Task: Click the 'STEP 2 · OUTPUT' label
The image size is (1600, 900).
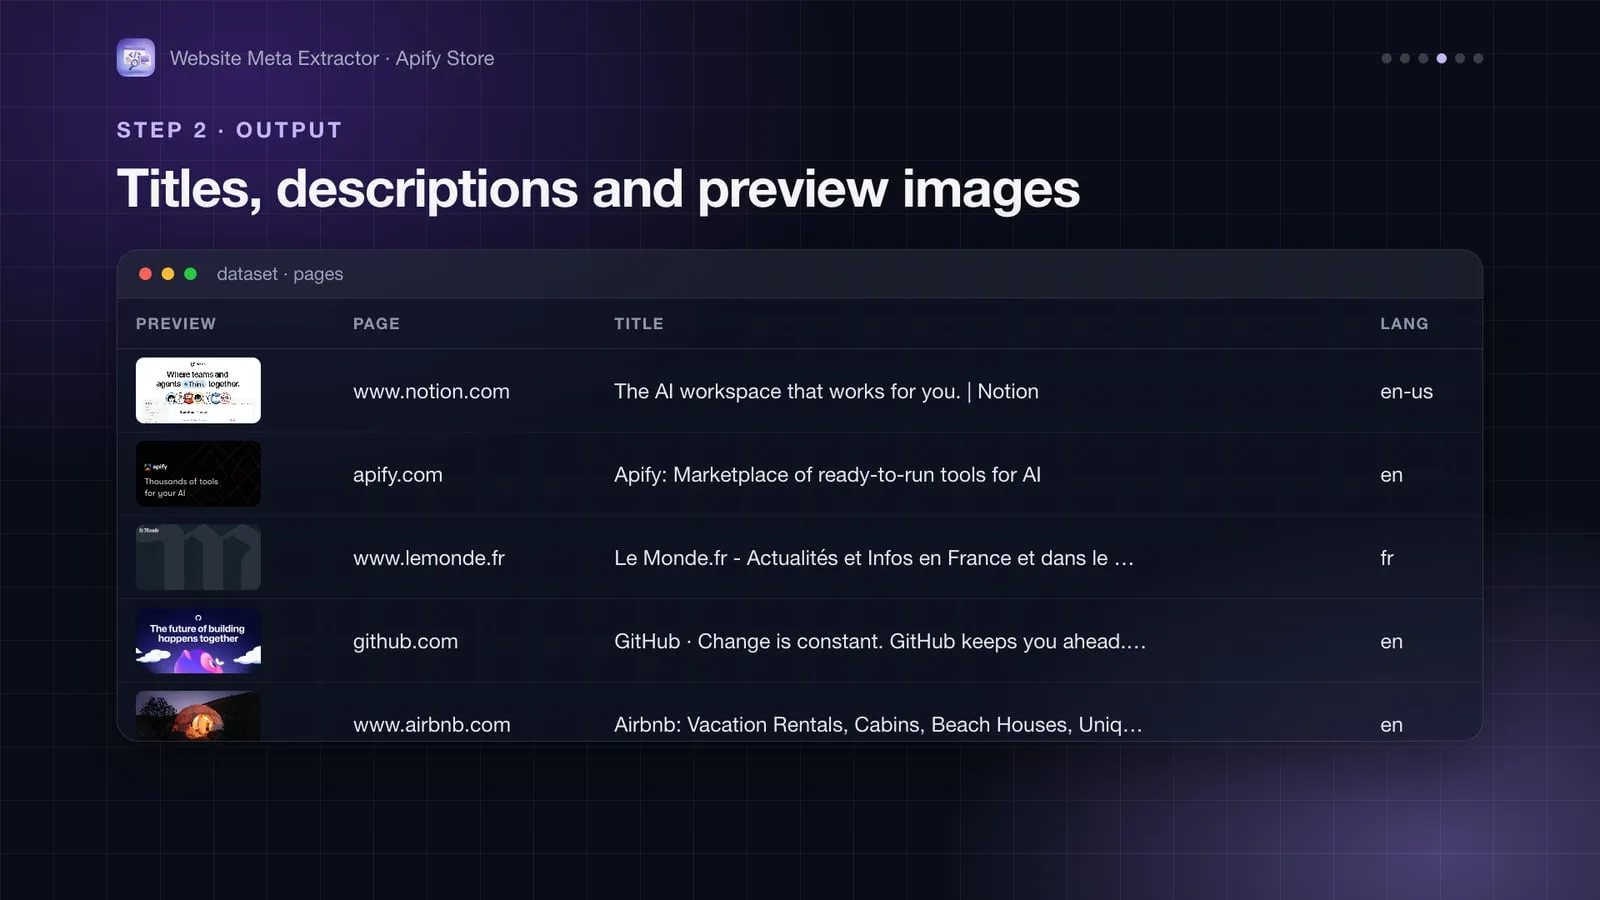Action: 229,130
